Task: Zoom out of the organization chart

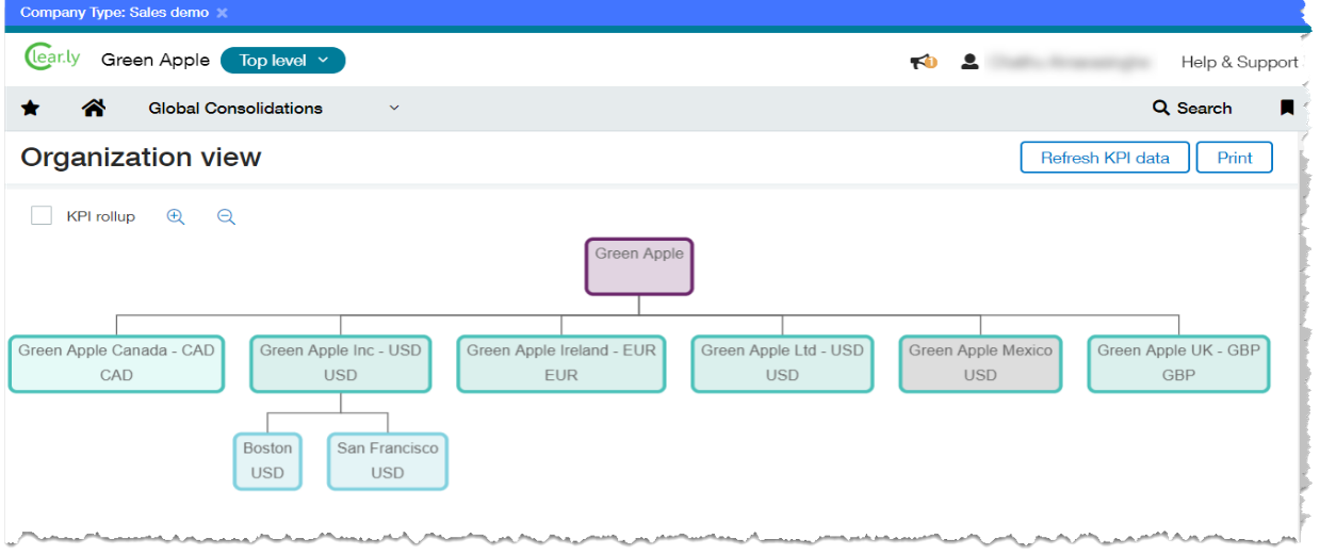Action: pyautogui.click(x=226, y=217)
